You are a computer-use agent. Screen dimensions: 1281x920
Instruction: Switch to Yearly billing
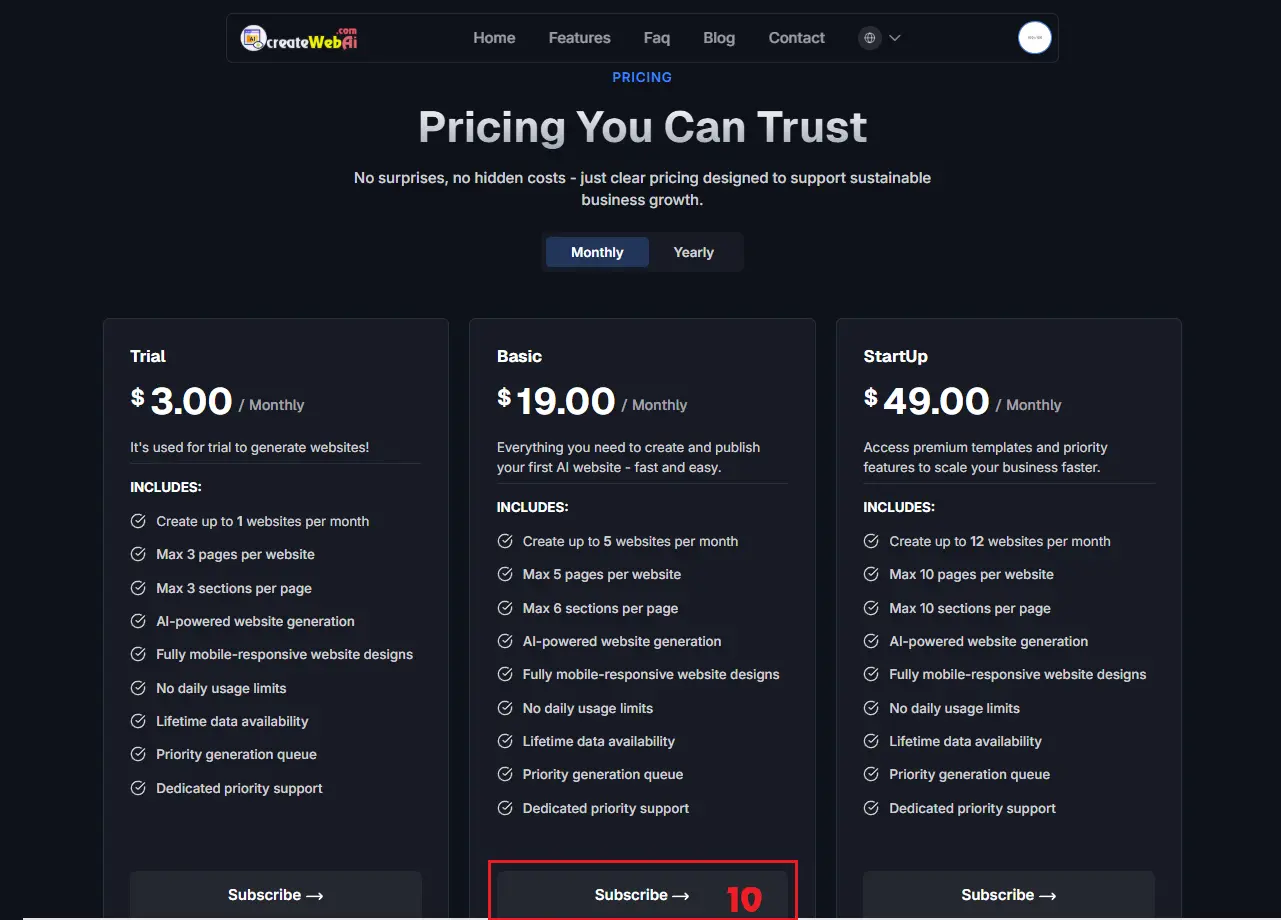click(693, 252)
